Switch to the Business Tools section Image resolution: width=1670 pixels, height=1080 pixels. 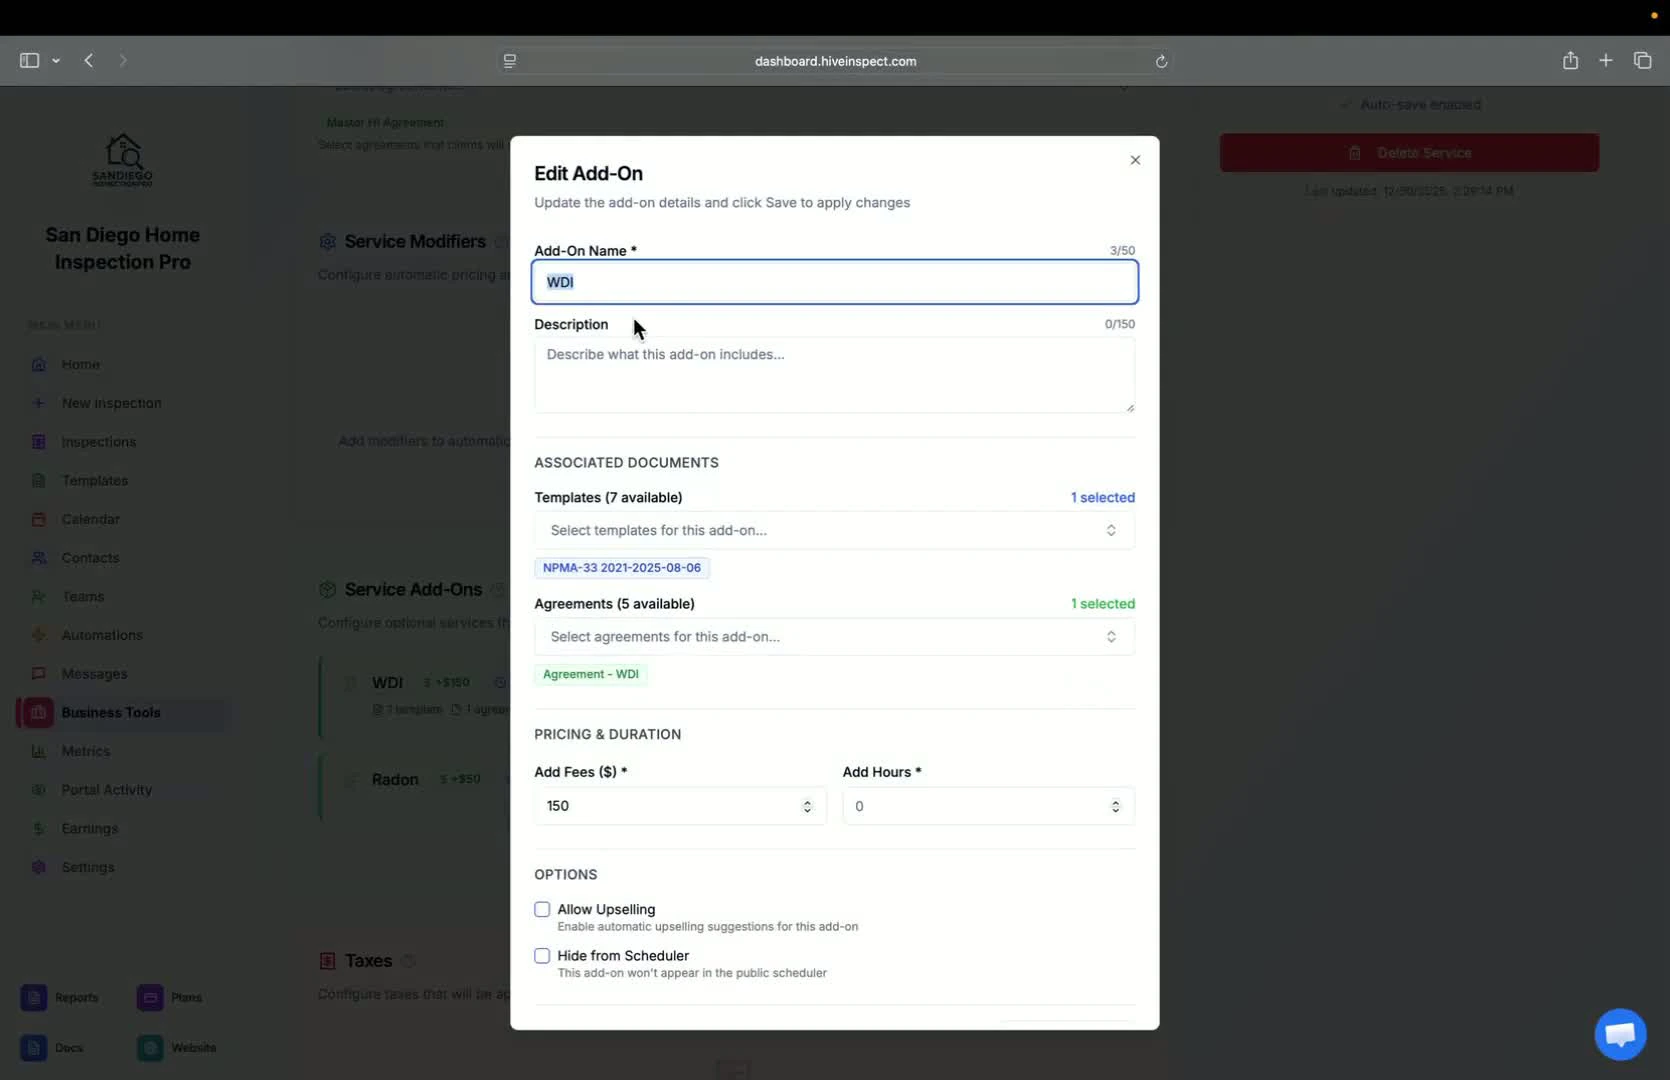[111, 712]
